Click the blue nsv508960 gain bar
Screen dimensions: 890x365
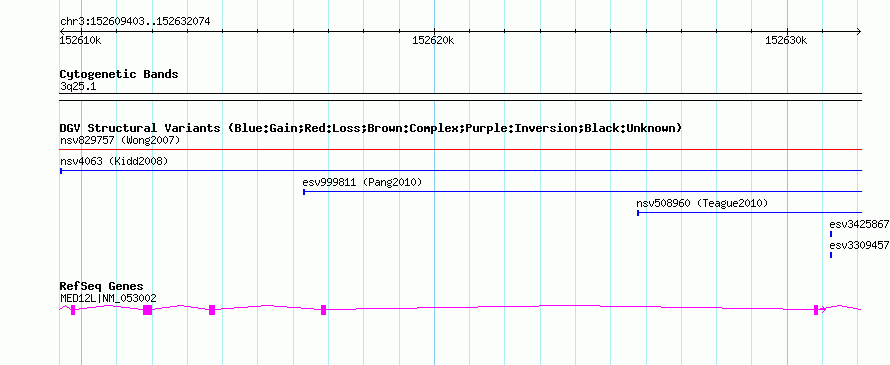[x=750, y=213]
